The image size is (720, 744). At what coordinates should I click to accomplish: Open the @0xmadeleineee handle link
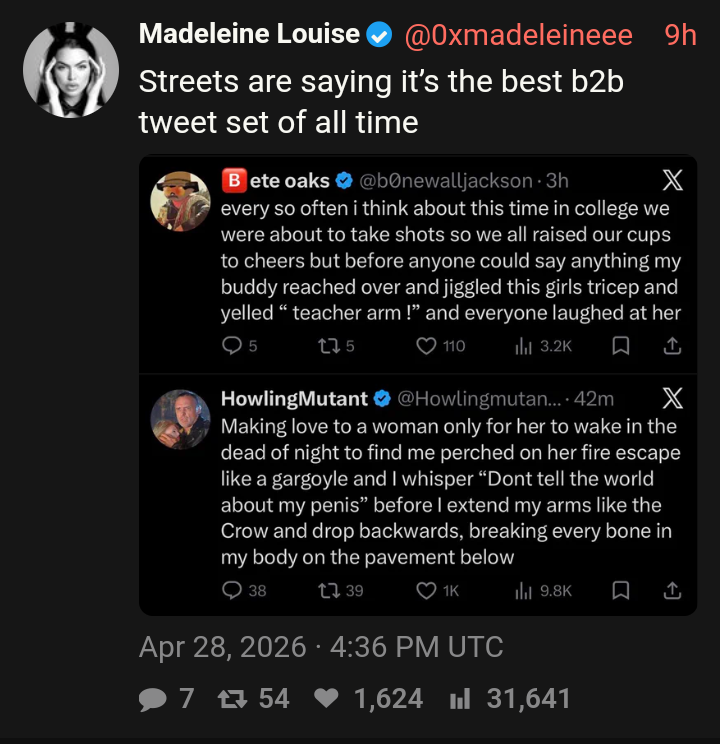tap(518, 35)
